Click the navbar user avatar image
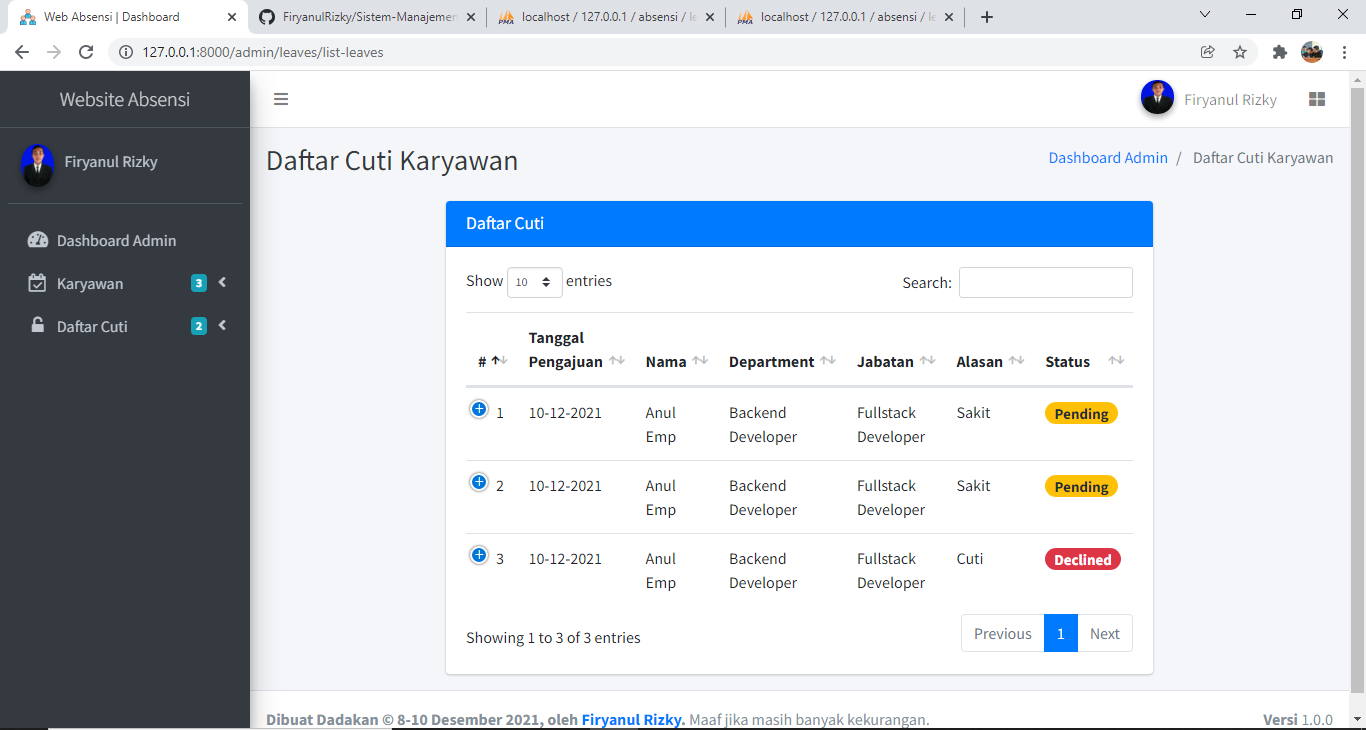 click(x=1157, y=98)
